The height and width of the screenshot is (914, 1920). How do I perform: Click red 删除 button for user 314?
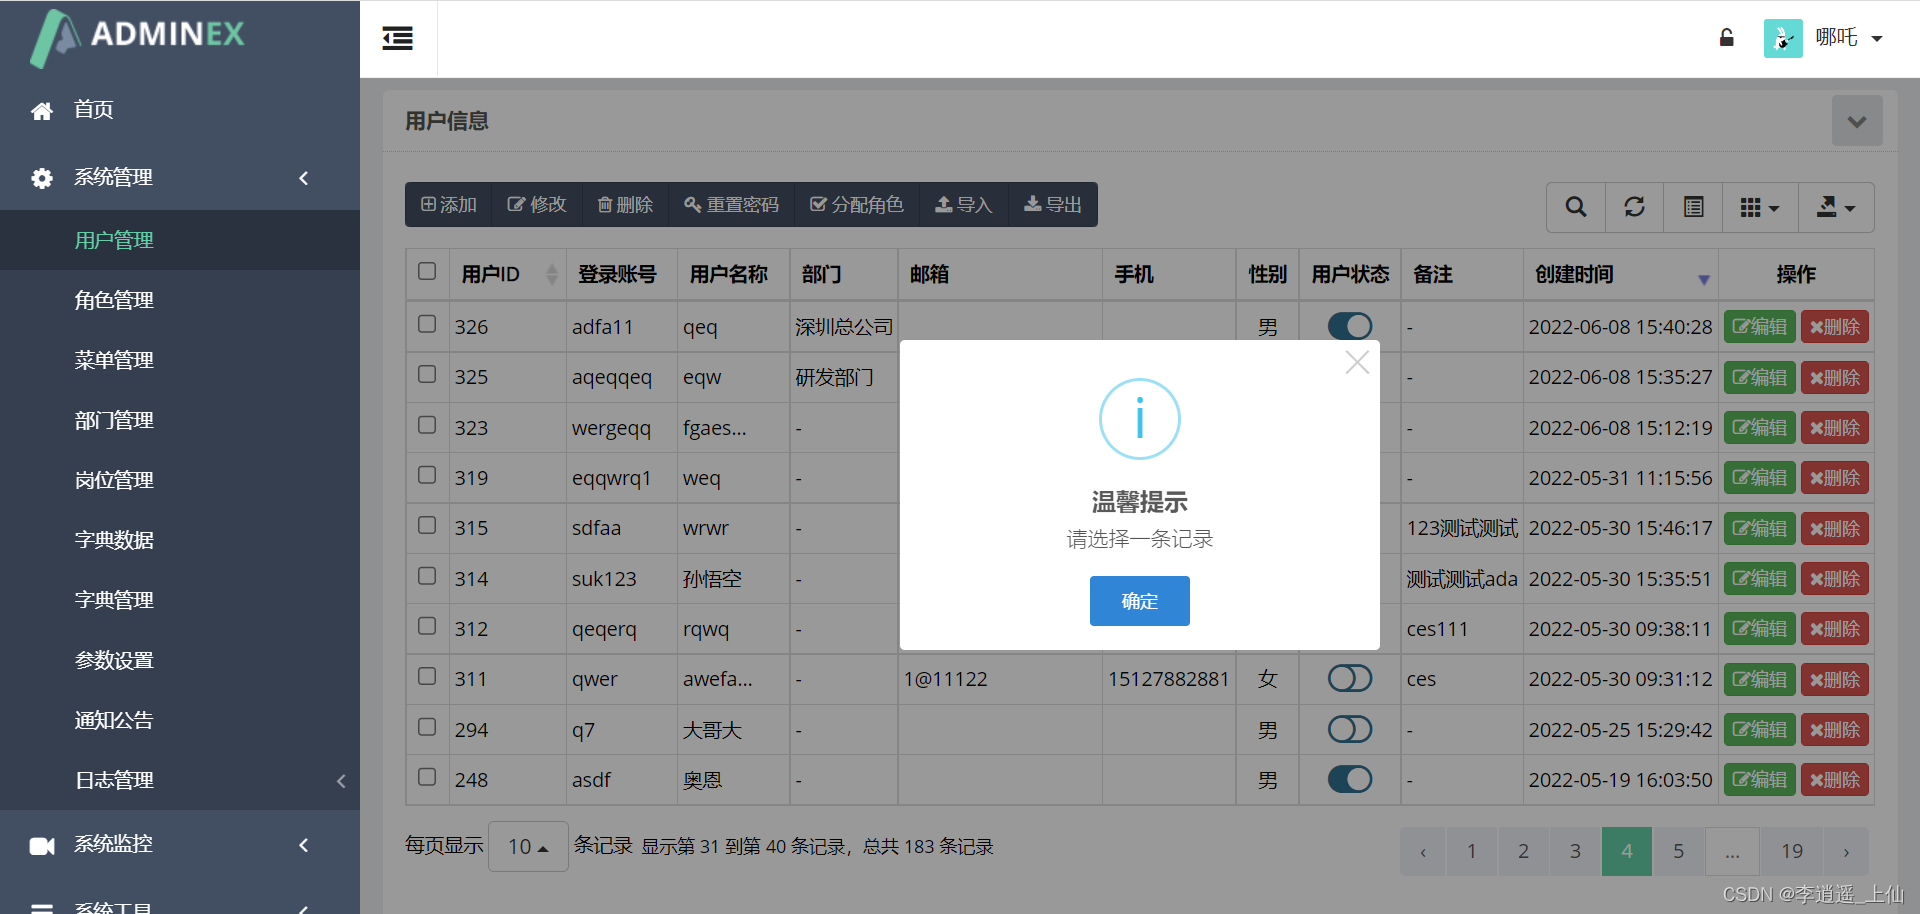click(1835, 579)
